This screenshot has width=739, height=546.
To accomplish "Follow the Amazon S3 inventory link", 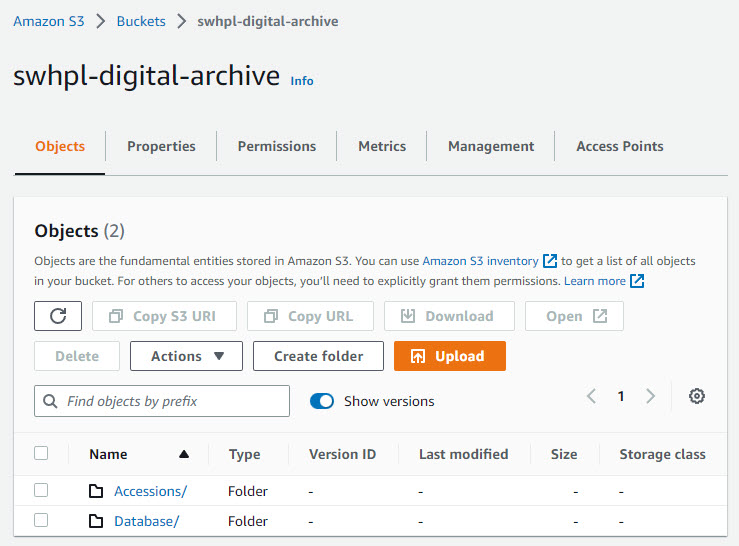I will pyautogui.click(x=480, y=261).
